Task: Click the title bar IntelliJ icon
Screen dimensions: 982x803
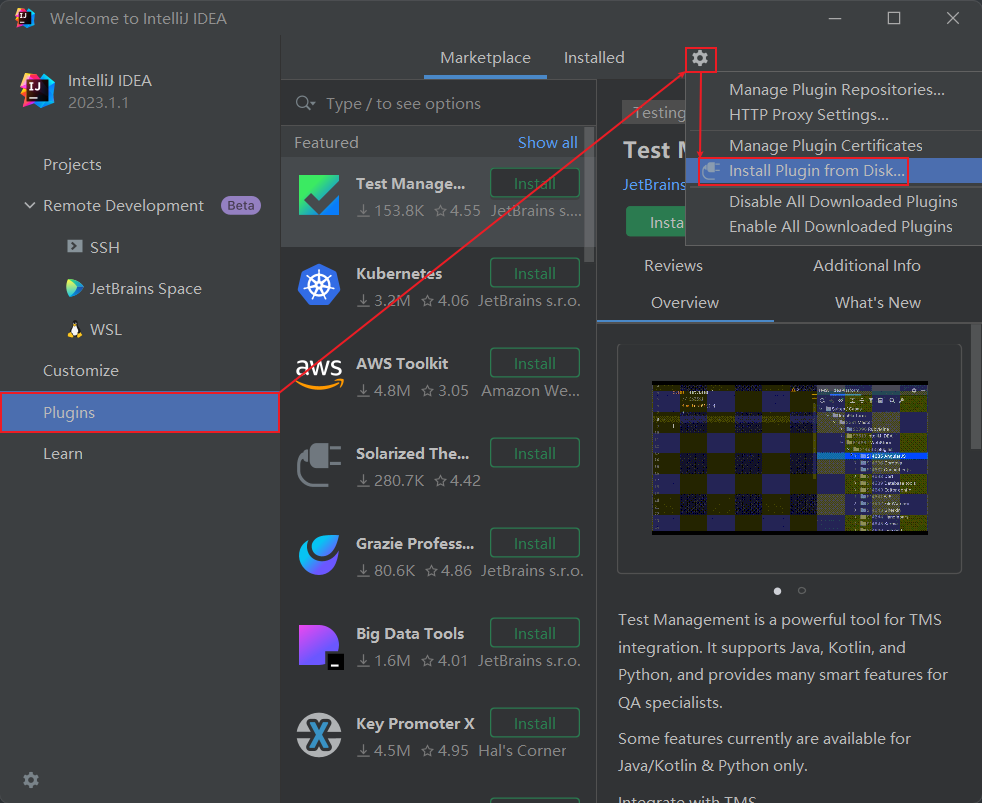Action: 24,18
